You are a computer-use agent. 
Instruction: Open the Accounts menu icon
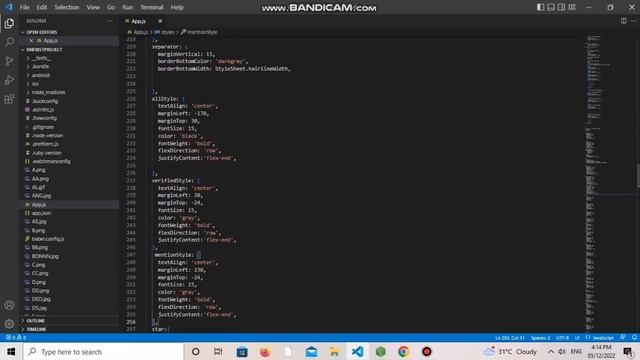point(9,305)
